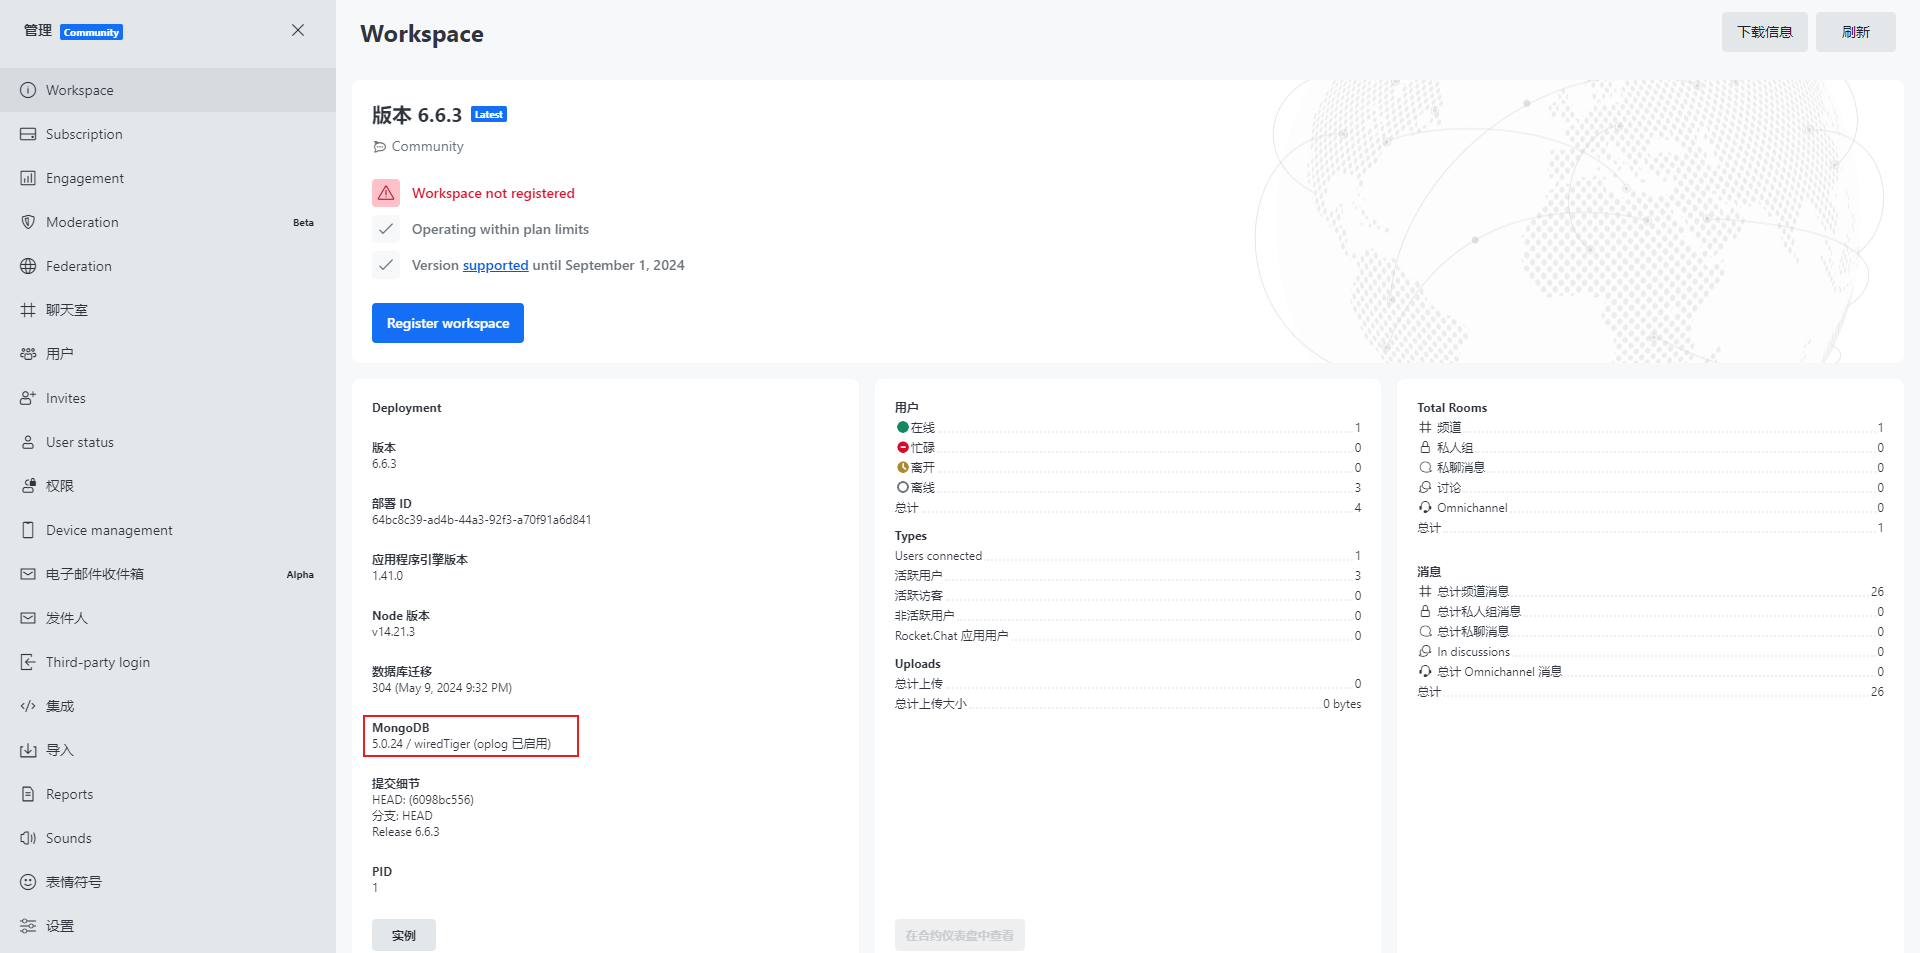Click the 下载信息 download info button

[1764, 32]
